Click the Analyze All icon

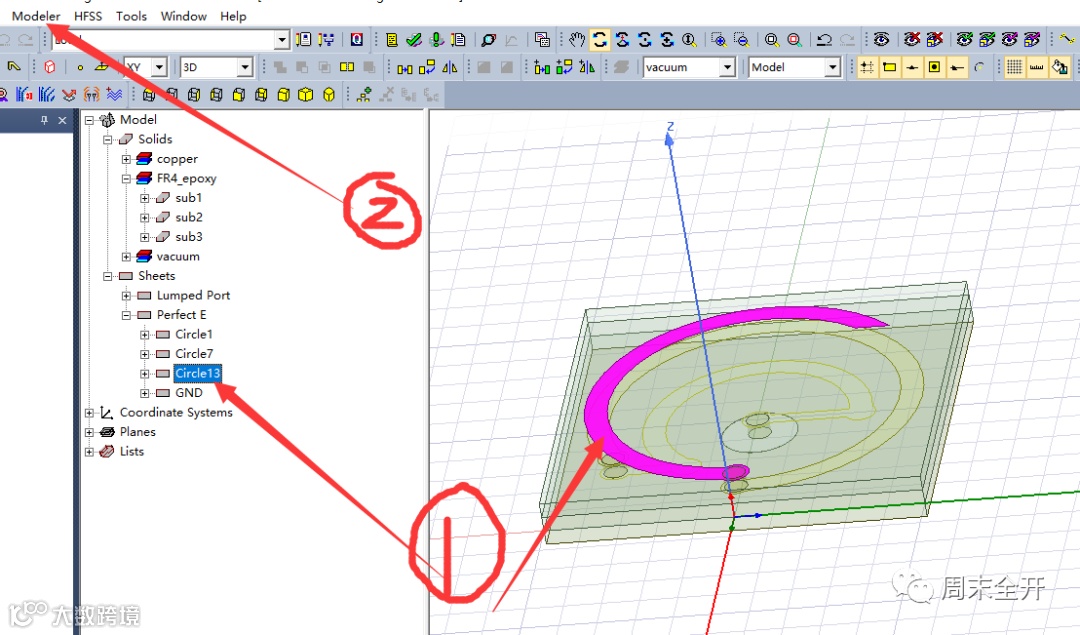[x=436, y=40]
